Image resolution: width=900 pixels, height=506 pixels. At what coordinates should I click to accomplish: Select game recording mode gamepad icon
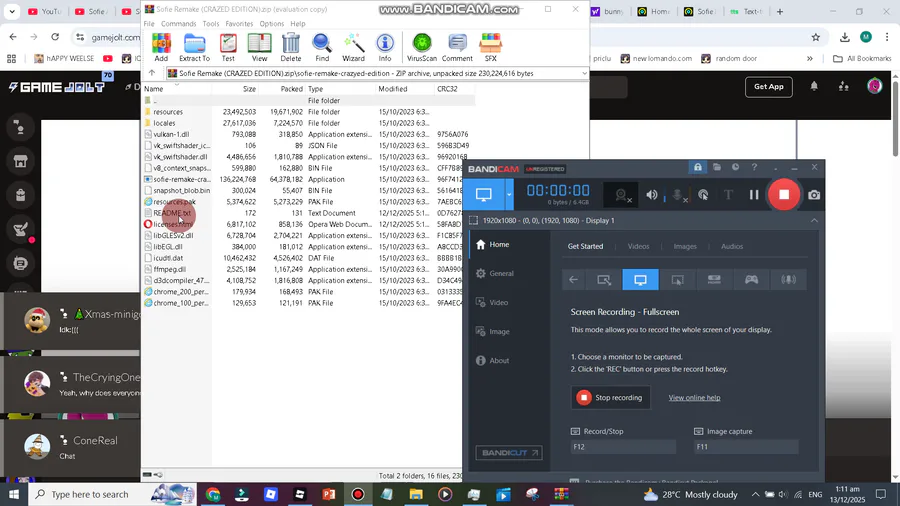tap(751, 279)
